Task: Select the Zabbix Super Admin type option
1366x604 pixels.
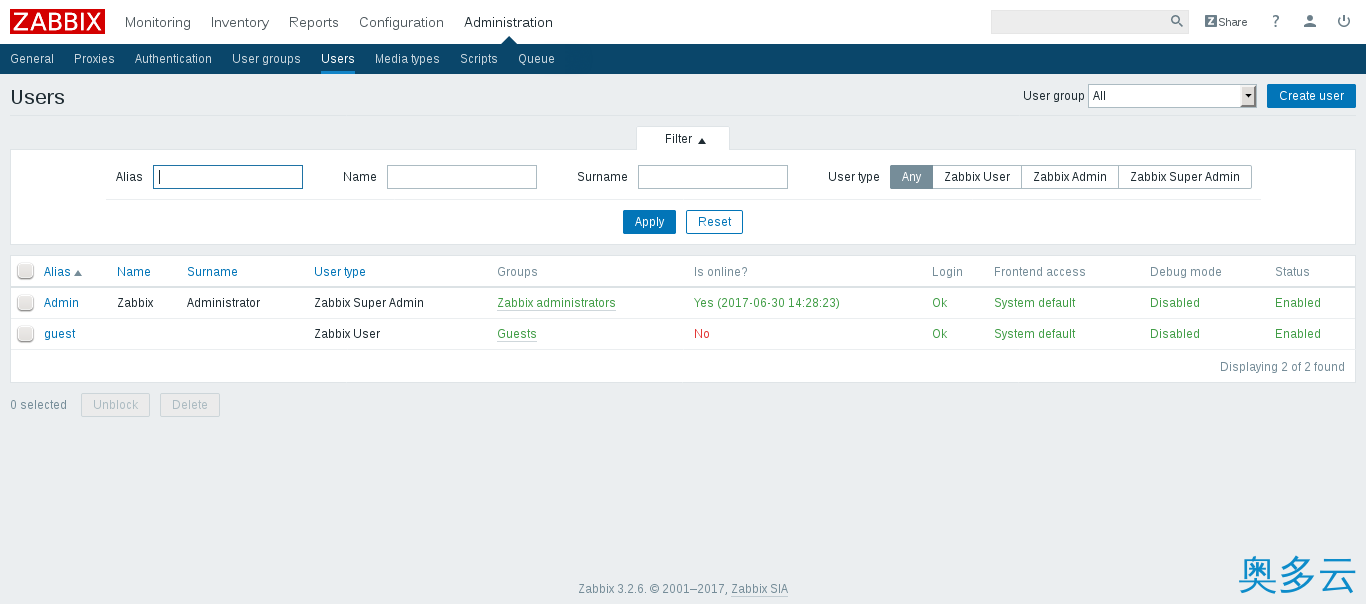Action: pyautogui.click(x=1185, y=177)
